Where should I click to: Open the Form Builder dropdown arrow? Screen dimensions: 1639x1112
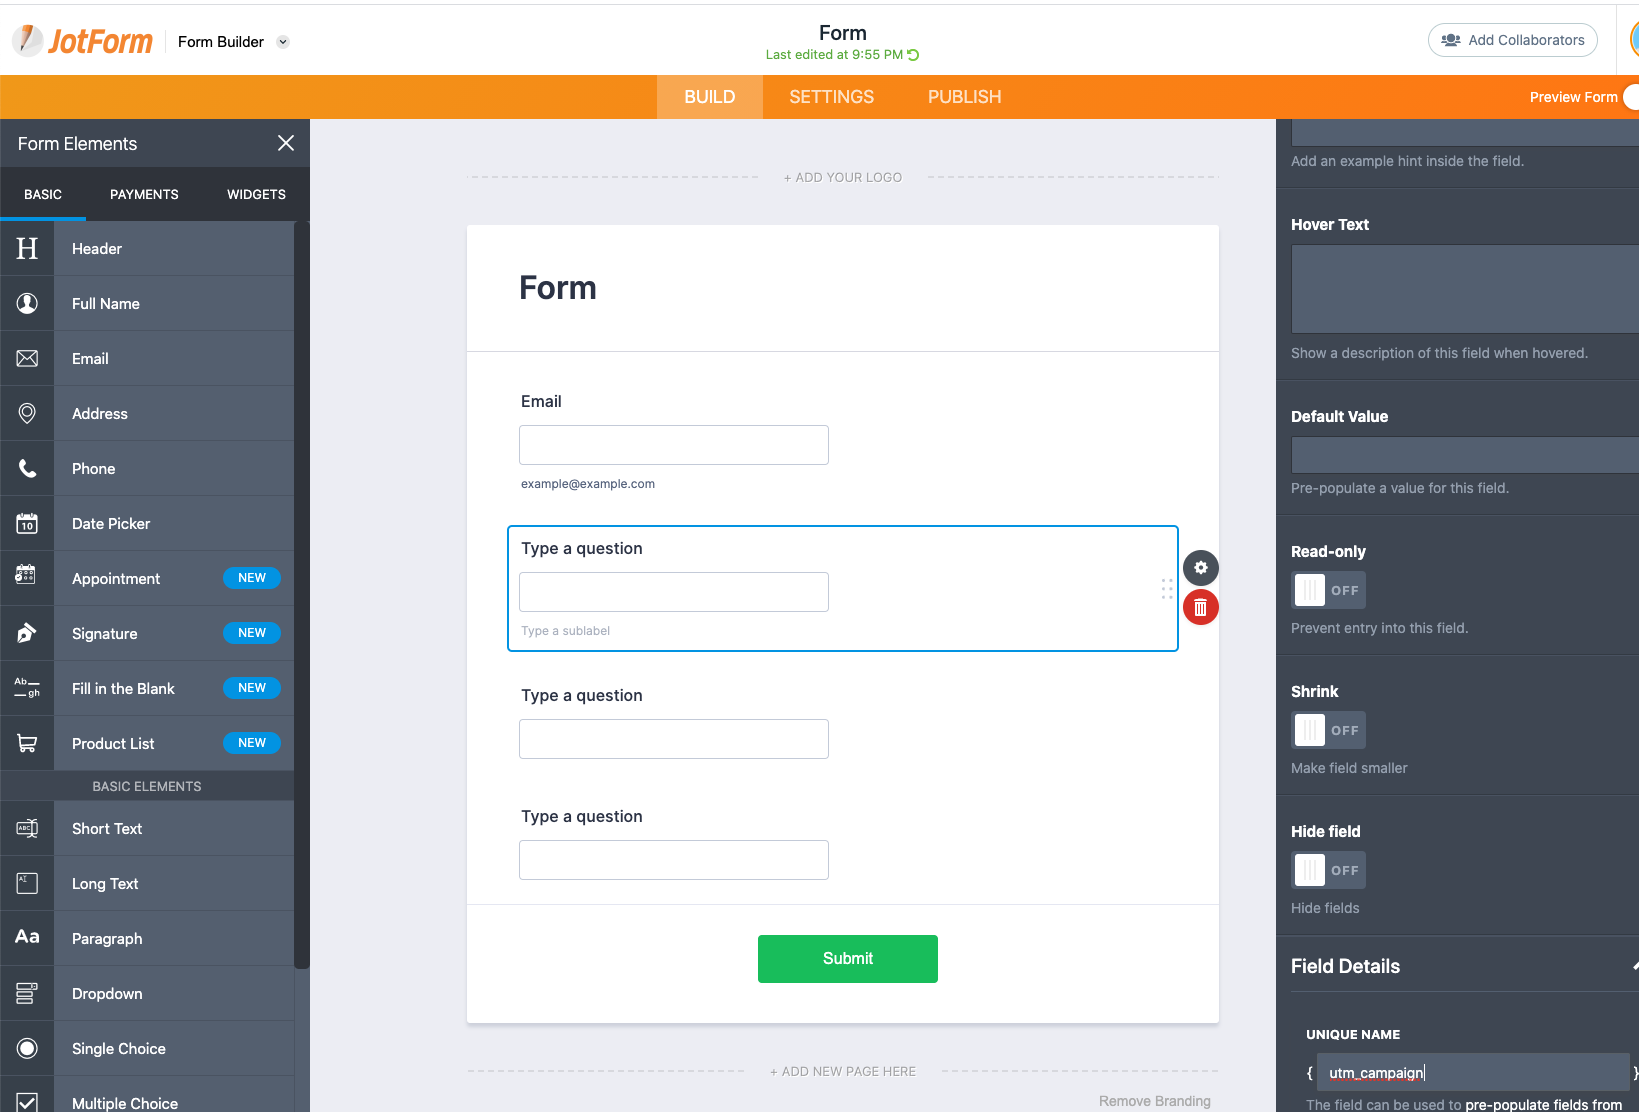pos(283,42)
